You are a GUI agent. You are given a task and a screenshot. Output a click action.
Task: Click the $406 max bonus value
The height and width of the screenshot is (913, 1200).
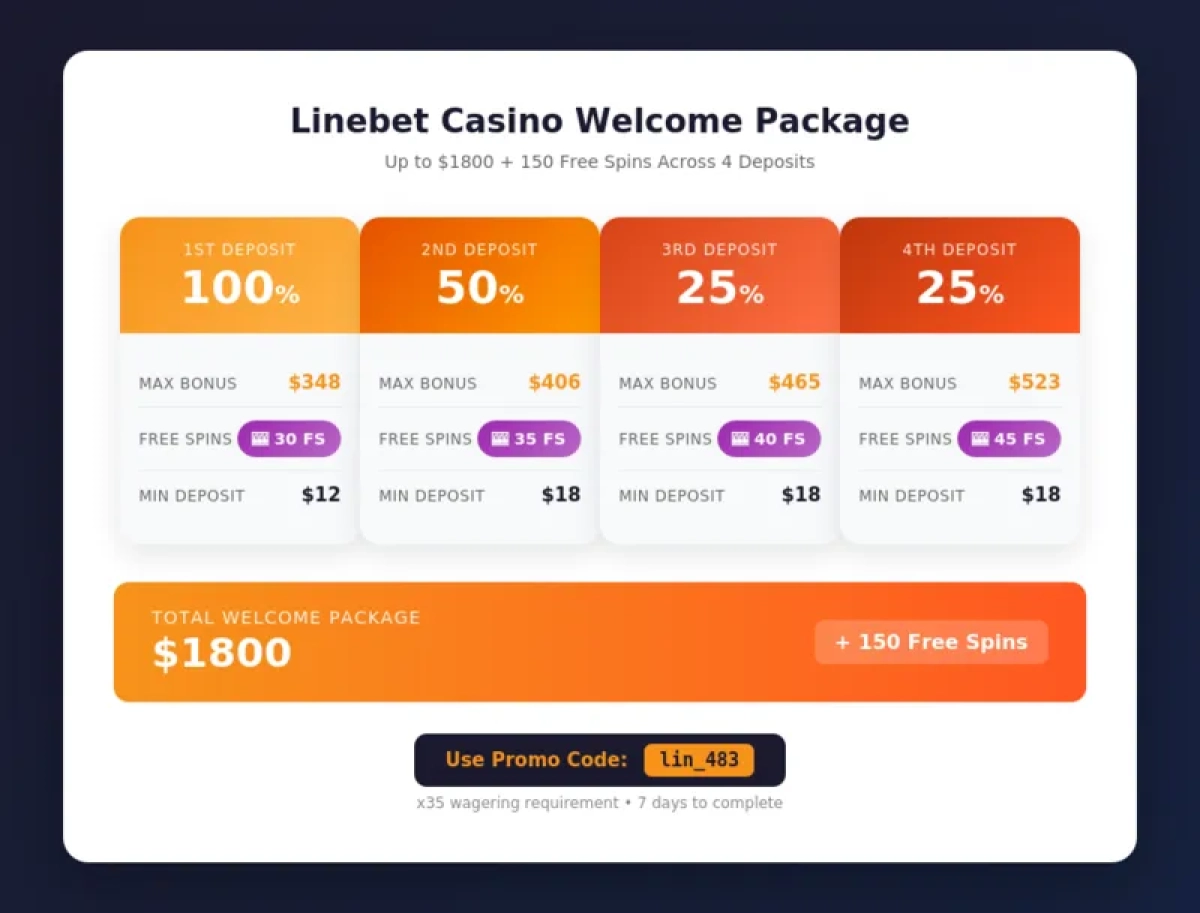pyautogui.click(x=554, y=382)
